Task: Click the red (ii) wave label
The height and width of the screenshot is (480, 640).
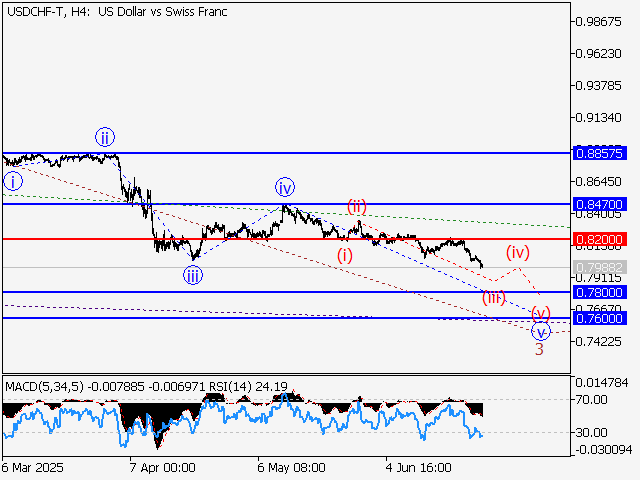Action: tap(357, 207)
